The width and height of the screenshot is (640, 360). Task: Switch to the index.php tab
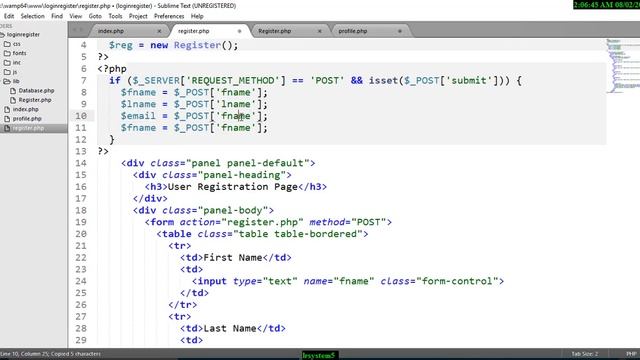point(111,31)
